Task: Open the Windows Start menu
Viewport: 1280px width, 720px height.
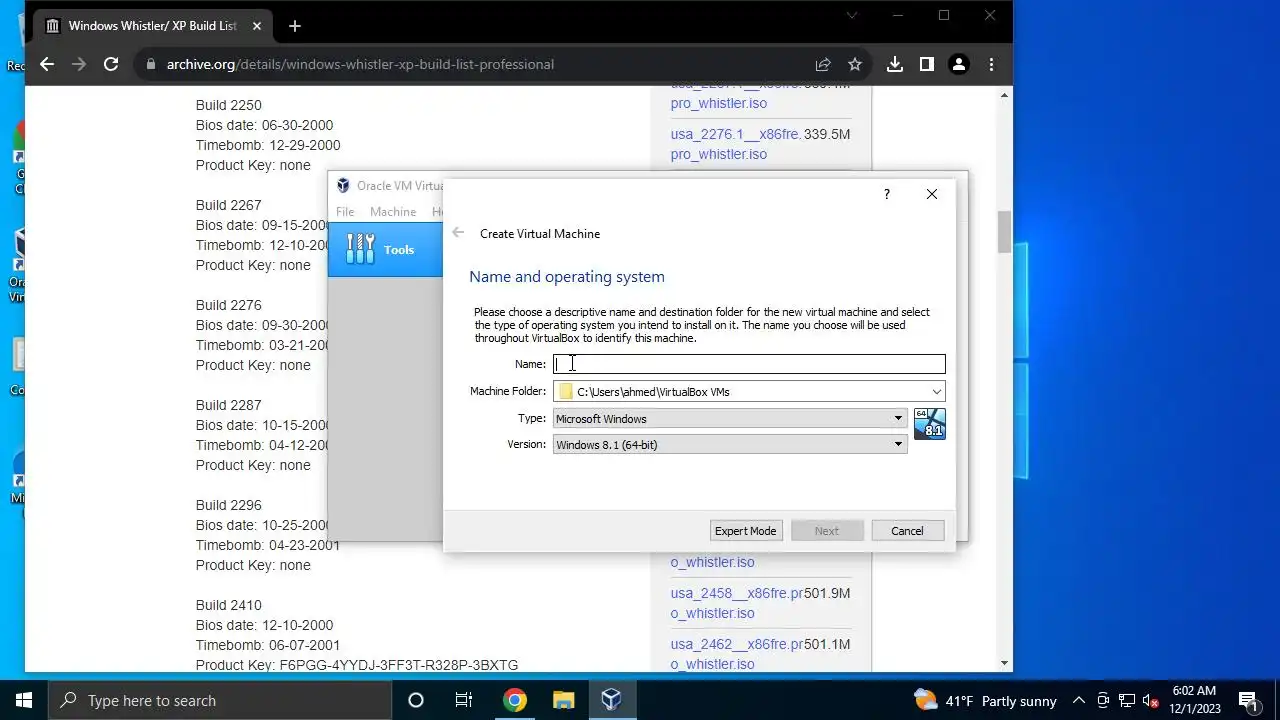Action: click(x=24, y=700)
